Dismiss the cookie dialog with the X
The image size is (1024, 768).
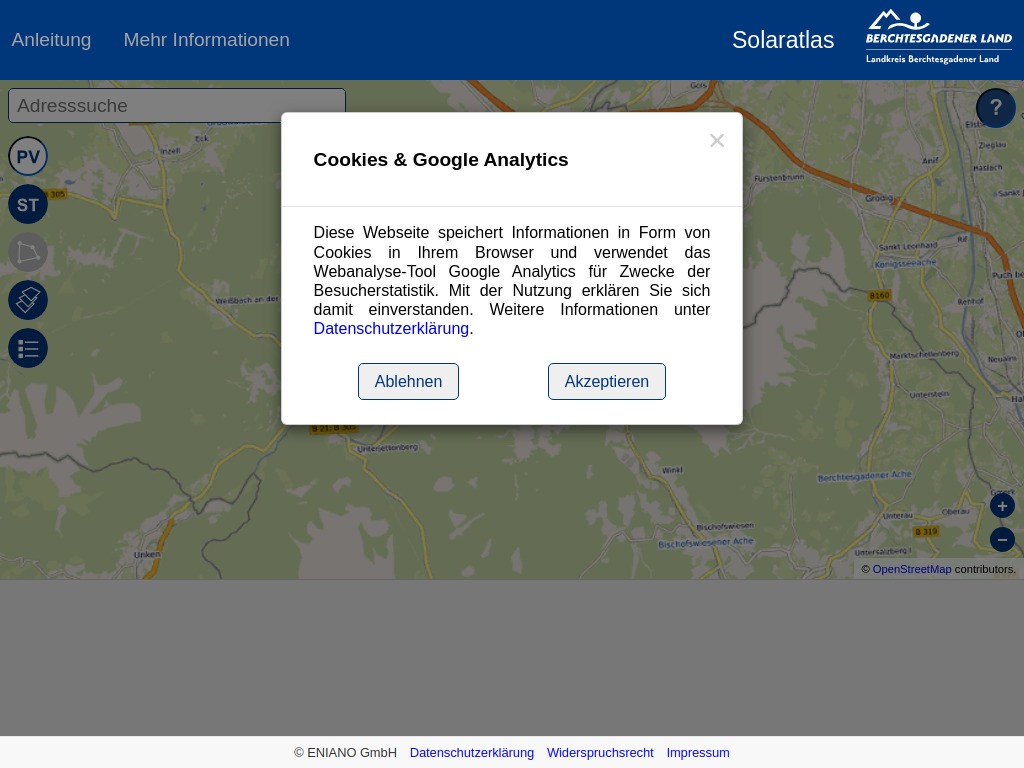tap(716, 140)
